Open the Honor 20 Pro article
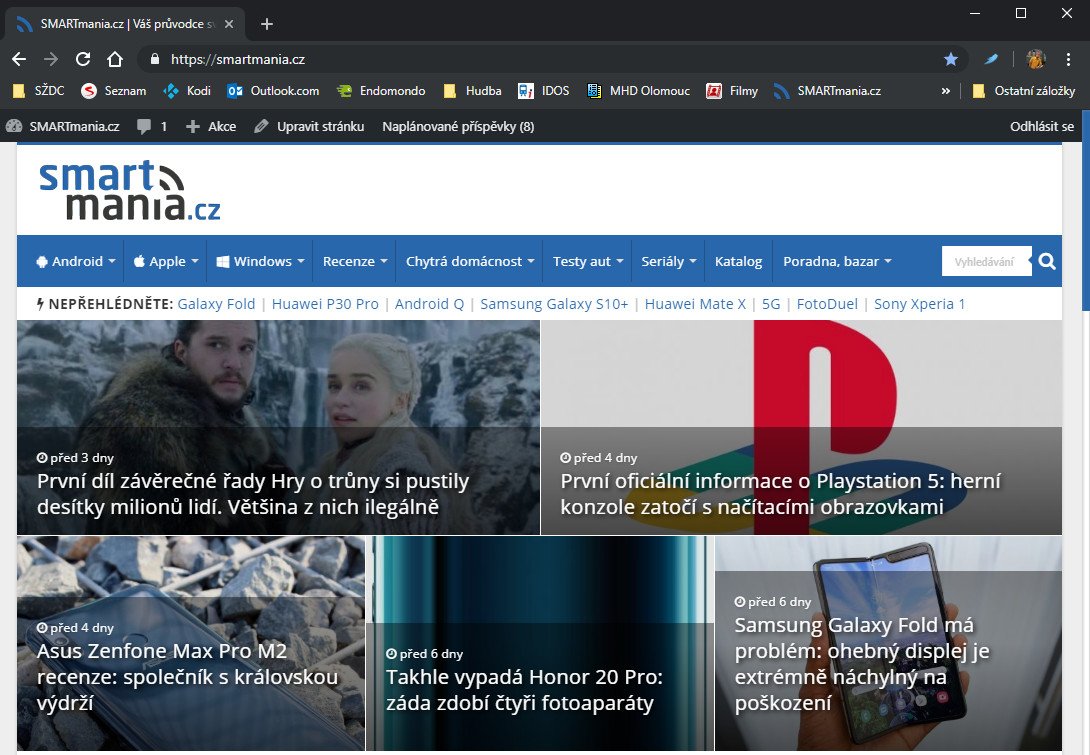Screen dimensions: 1090x755 540,643
